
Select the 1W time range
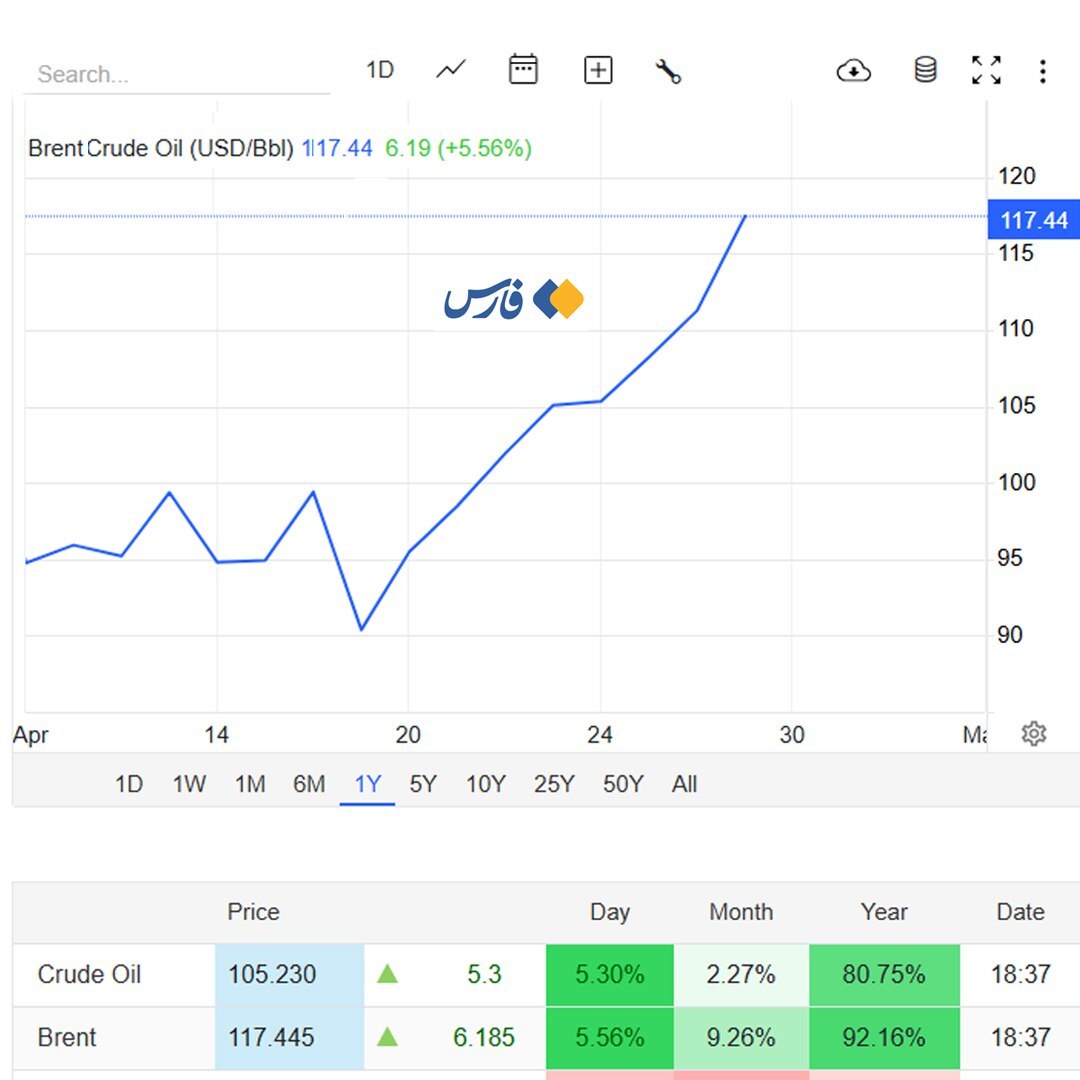tap(189, 784)
